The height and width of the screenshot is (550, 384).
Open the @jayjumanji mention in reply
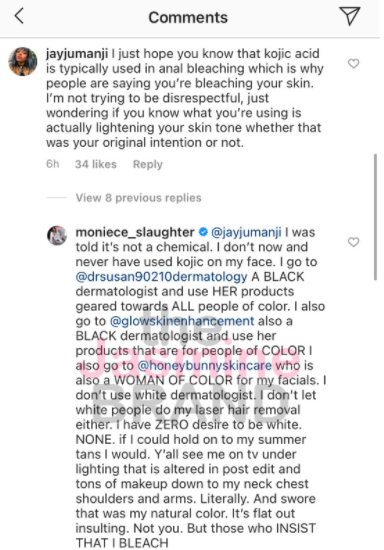click(246, 233)
